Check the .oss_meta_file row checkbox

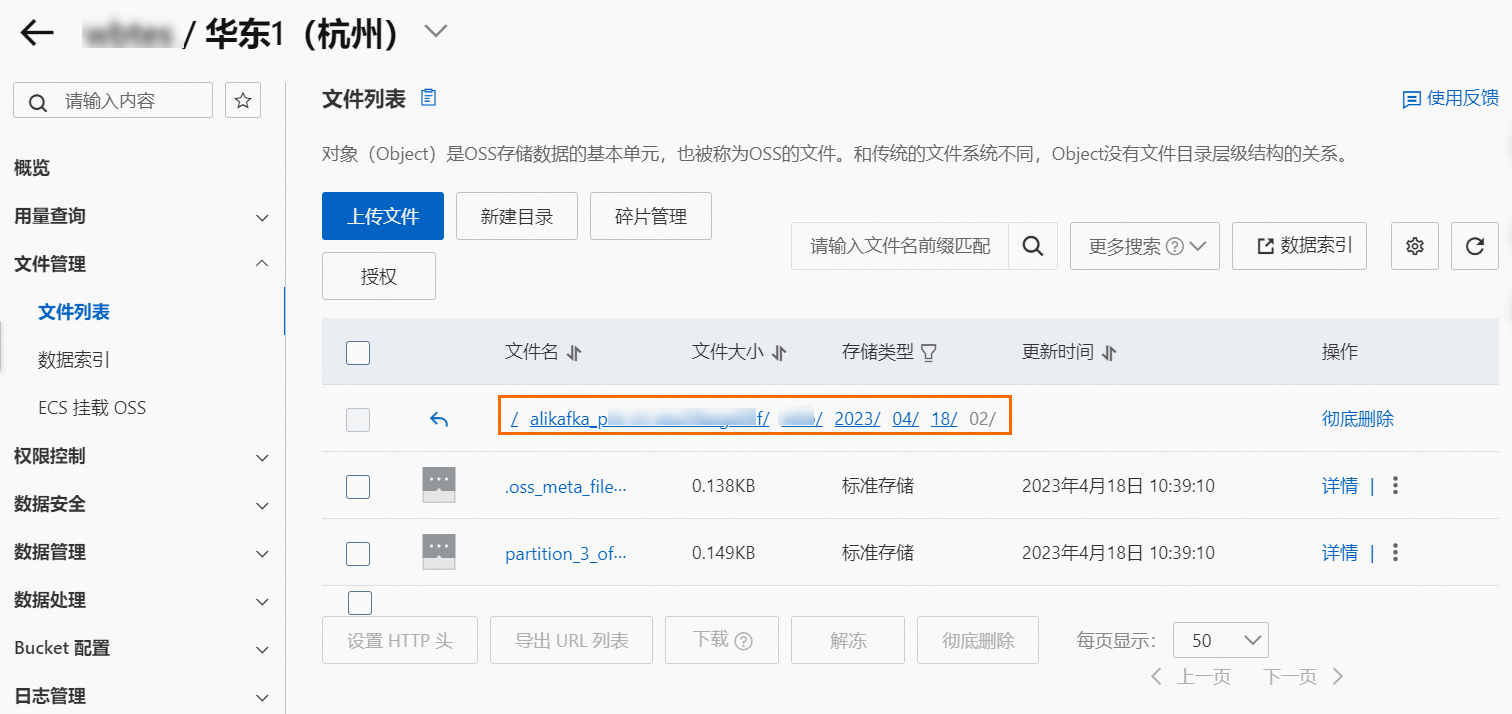[x=358, y=486]
